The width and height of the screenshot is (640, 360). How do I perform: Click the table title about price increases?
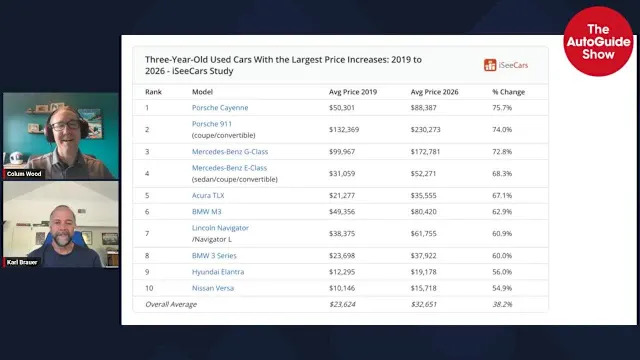tap(283, 65)
